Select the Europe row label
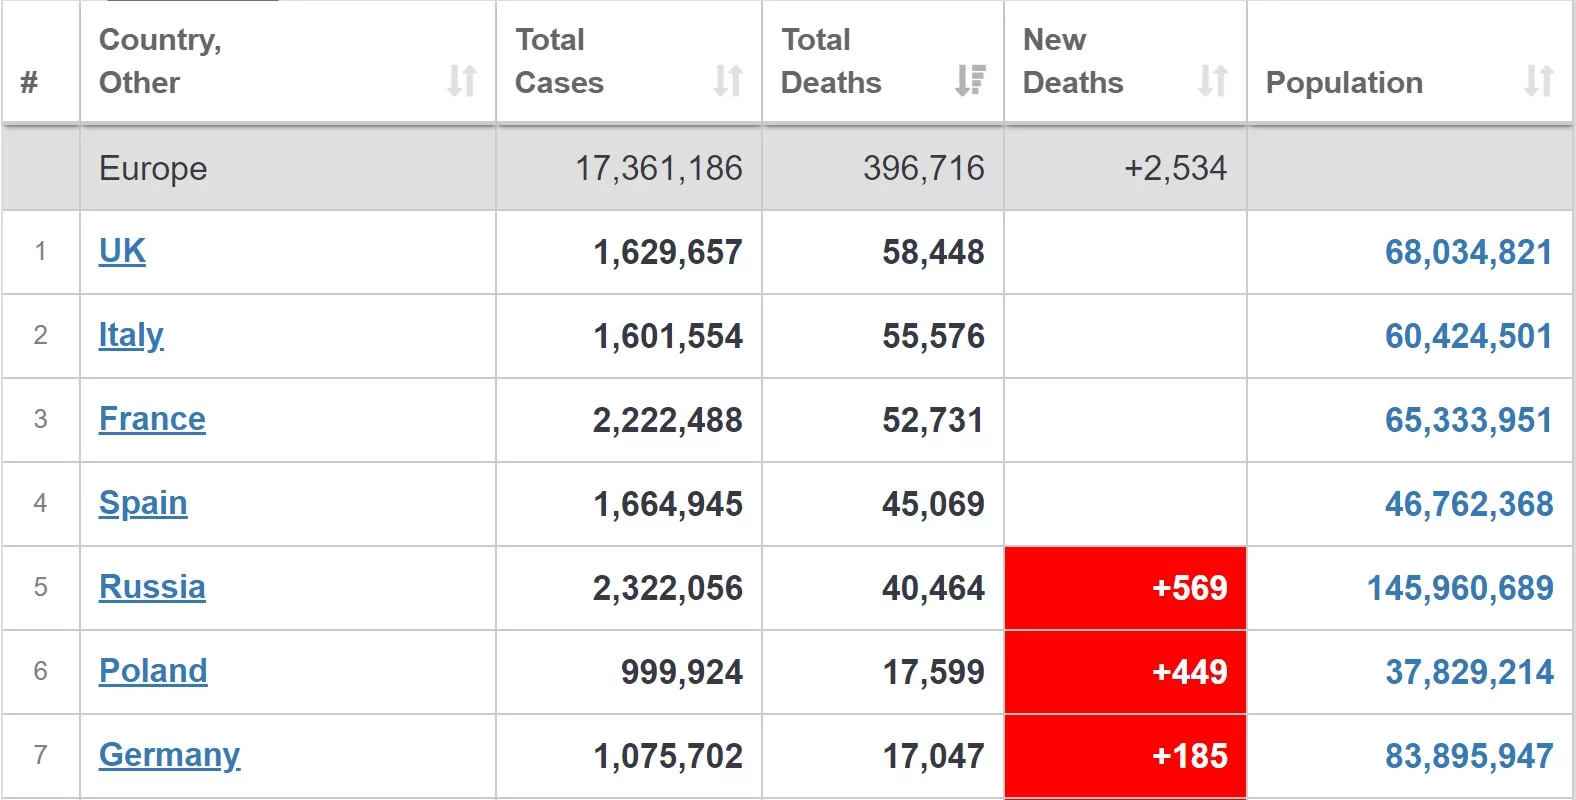 point(153,168)
